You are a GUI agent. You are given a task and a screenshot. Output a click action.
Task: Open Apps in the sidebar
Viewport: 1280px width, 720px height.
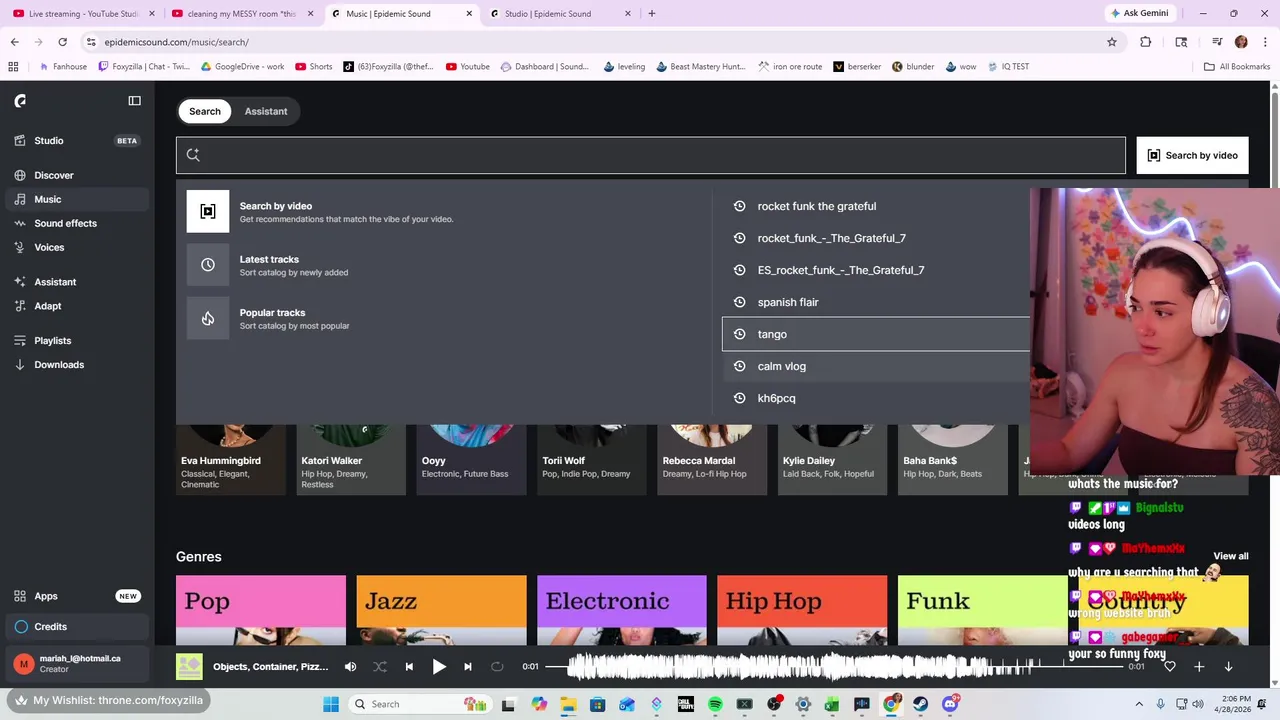77,596
